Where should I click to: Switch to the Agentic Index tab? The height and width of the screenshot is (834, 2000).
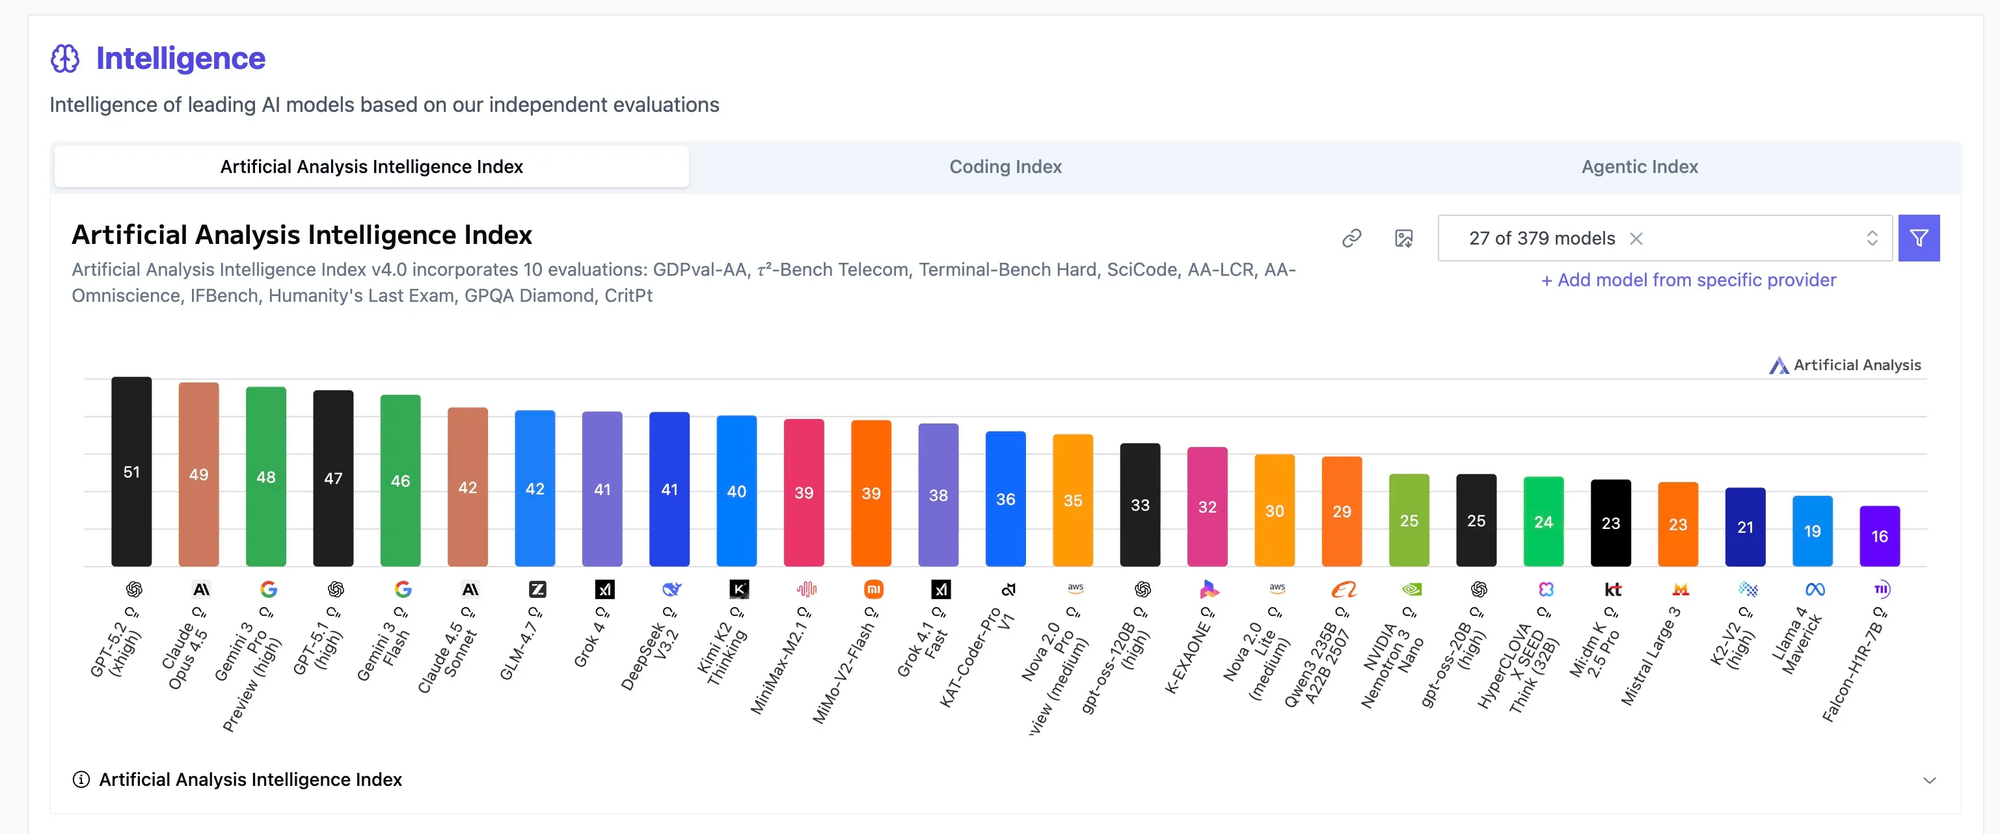(1640, 167)
